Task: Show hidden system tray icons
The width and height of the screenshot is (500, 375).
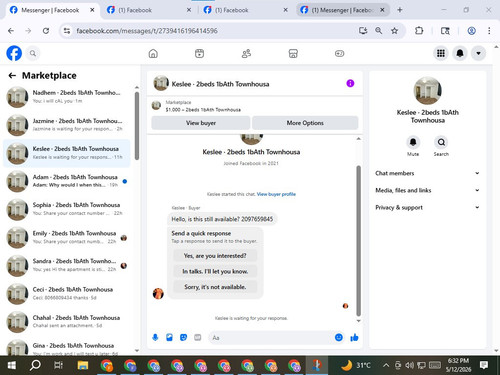Action: click(x=386, y=365)
